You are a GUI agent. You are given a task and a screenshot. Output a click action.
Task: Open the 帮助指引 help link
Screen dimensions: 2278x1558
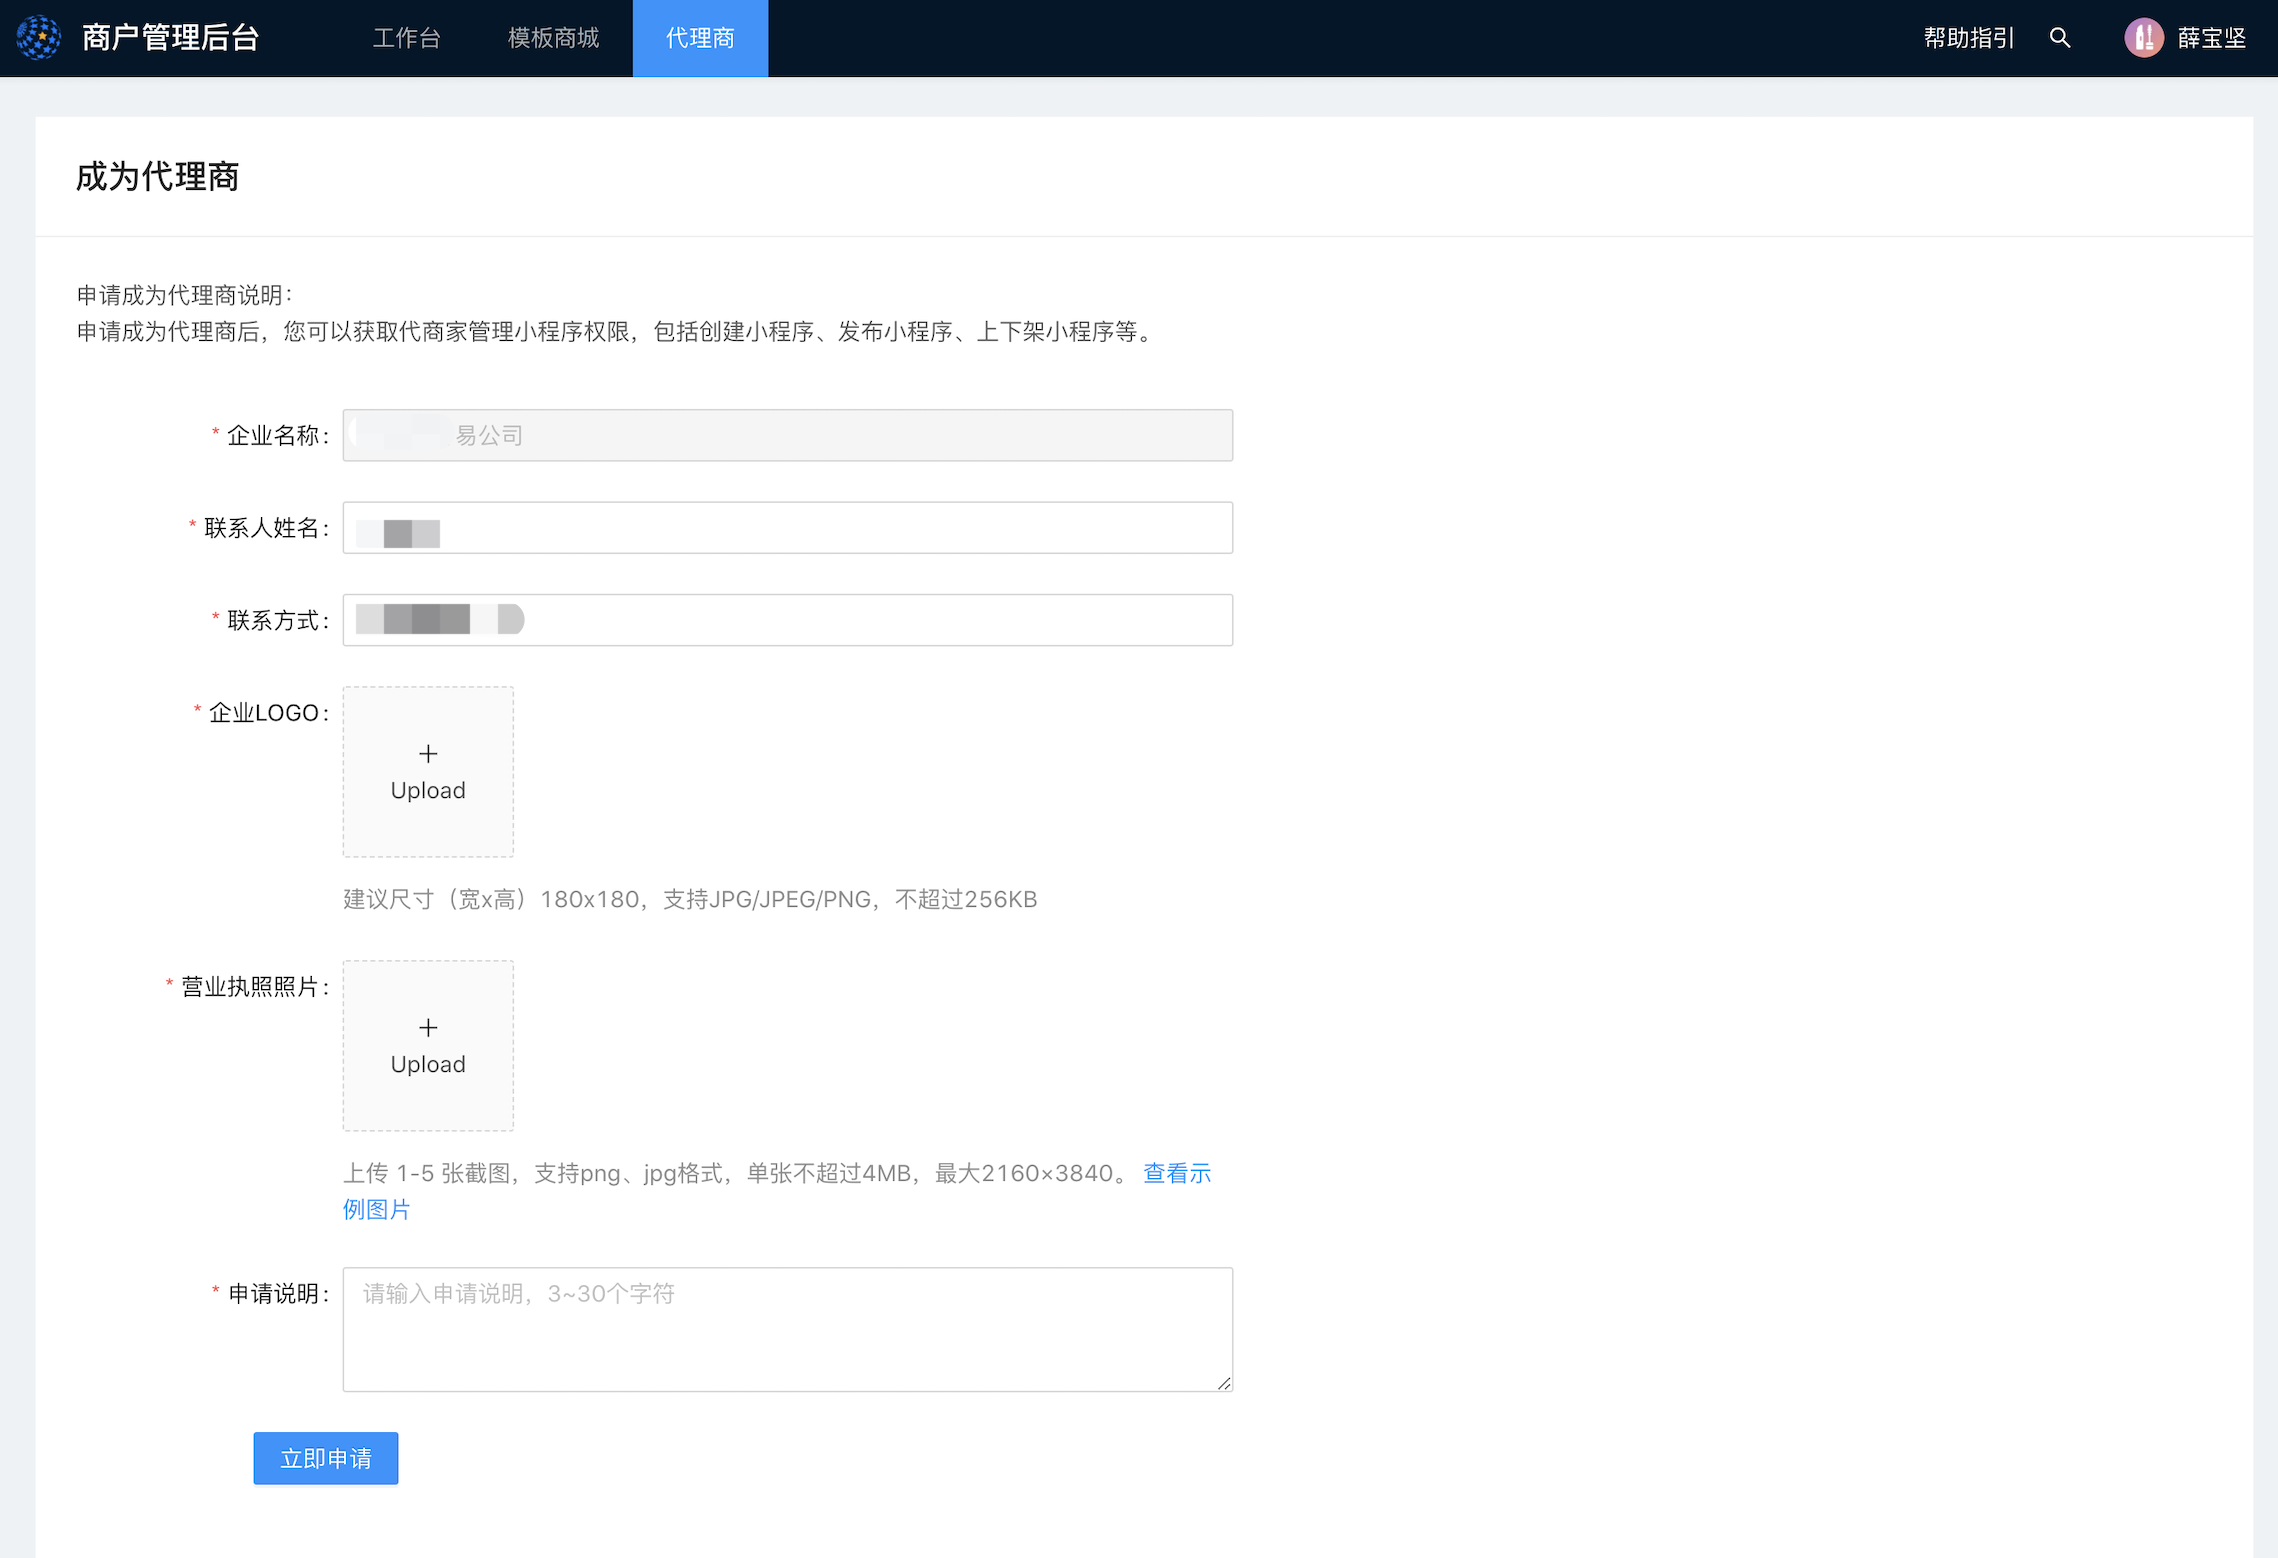click(1968, 38)
